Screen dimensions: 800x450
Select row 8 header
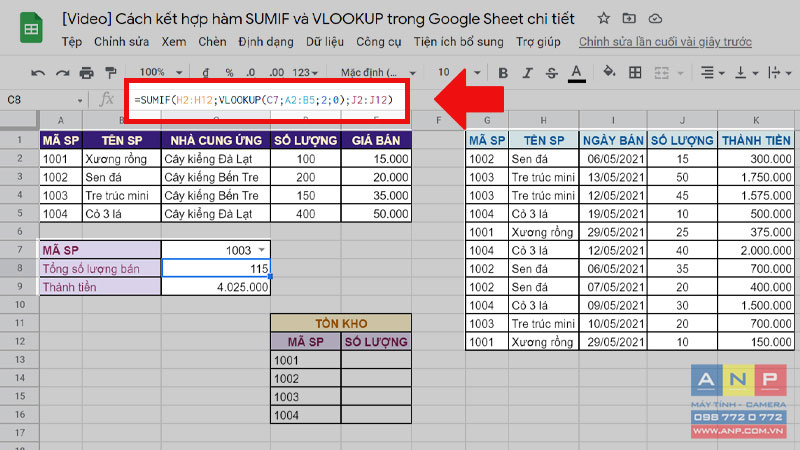point(19,268)
